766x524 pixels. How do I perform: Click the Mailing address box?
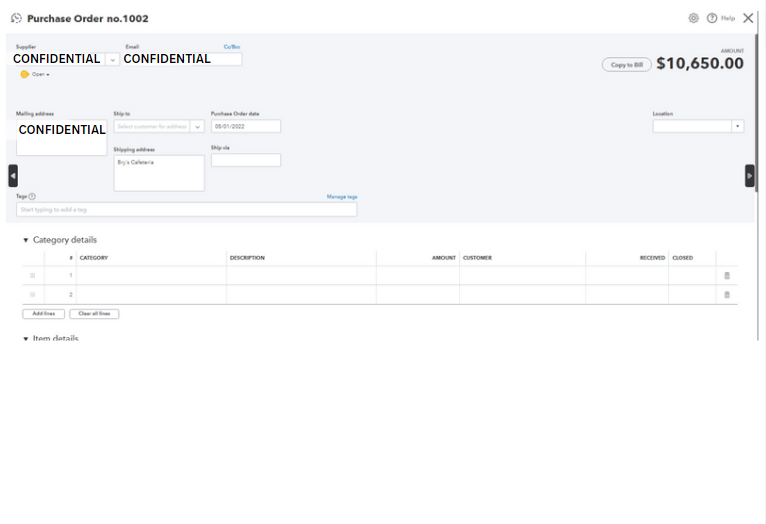[62, 138]
